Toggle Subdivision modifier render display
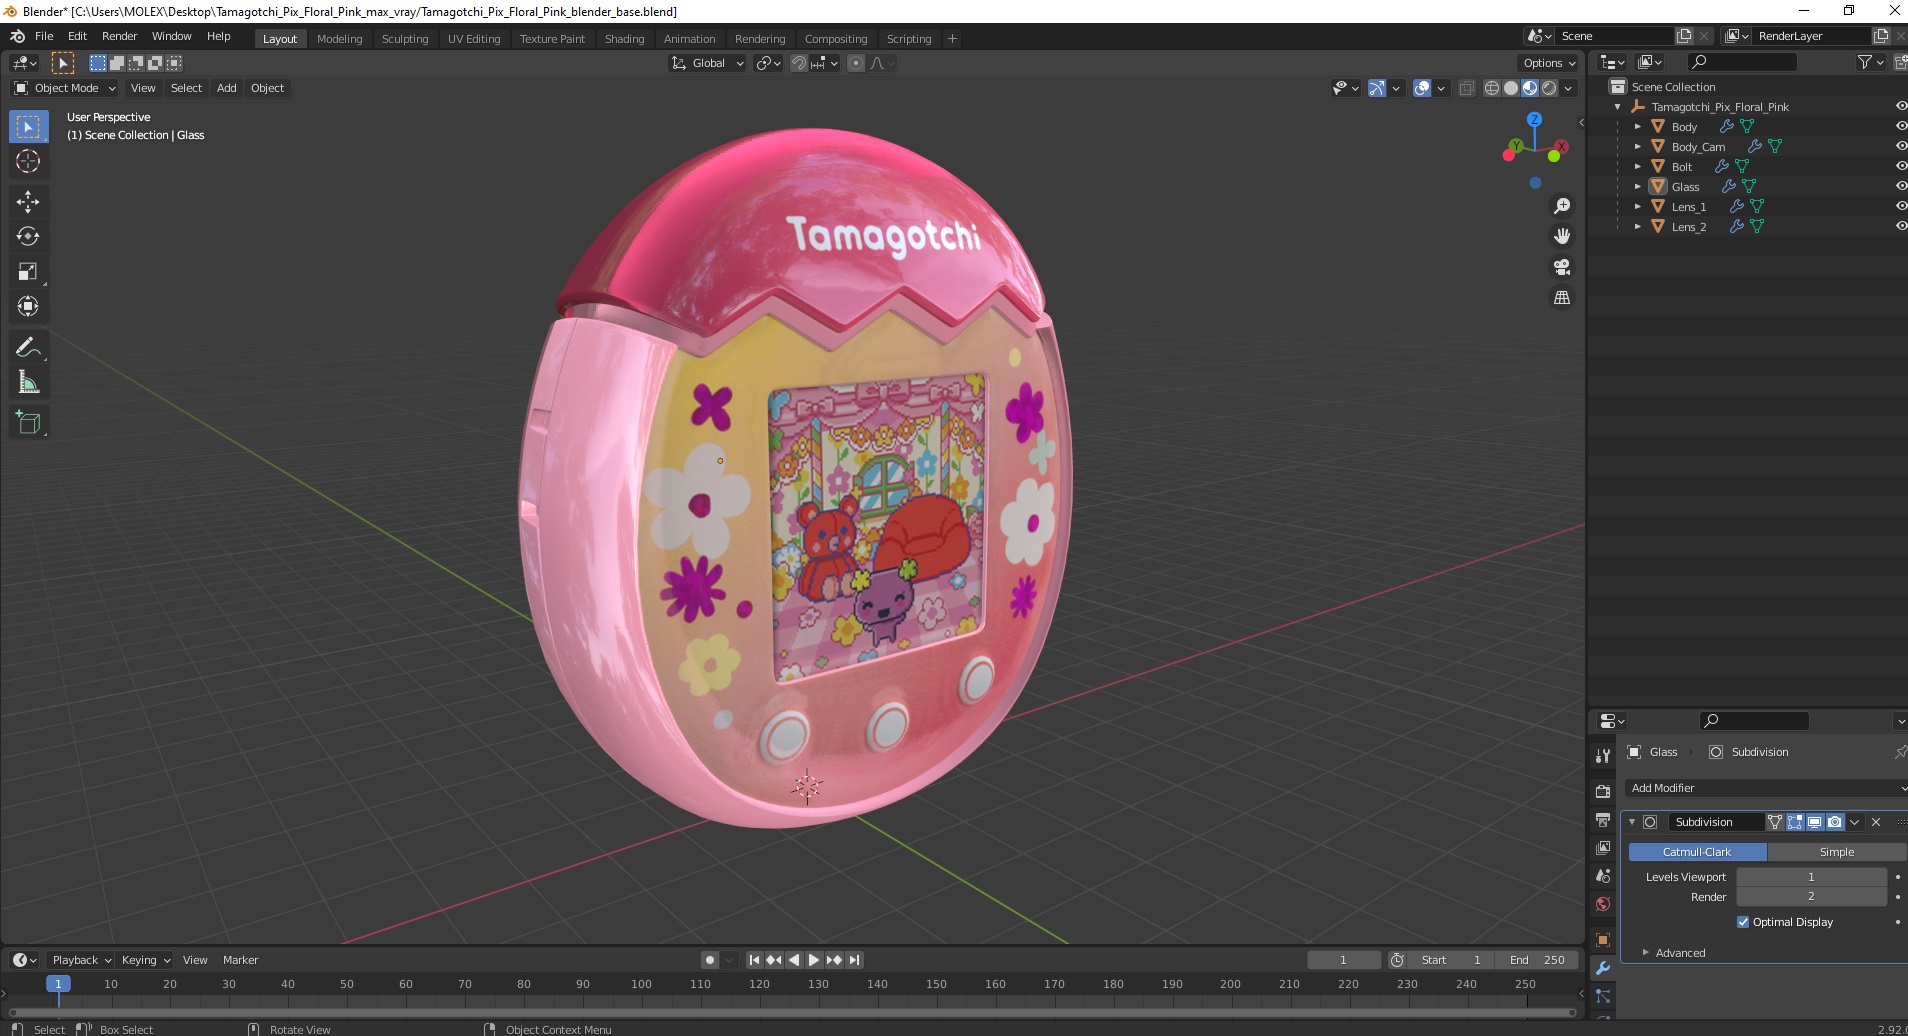Viewport: 1908px width, 1036px height. tap(1835, 822)
